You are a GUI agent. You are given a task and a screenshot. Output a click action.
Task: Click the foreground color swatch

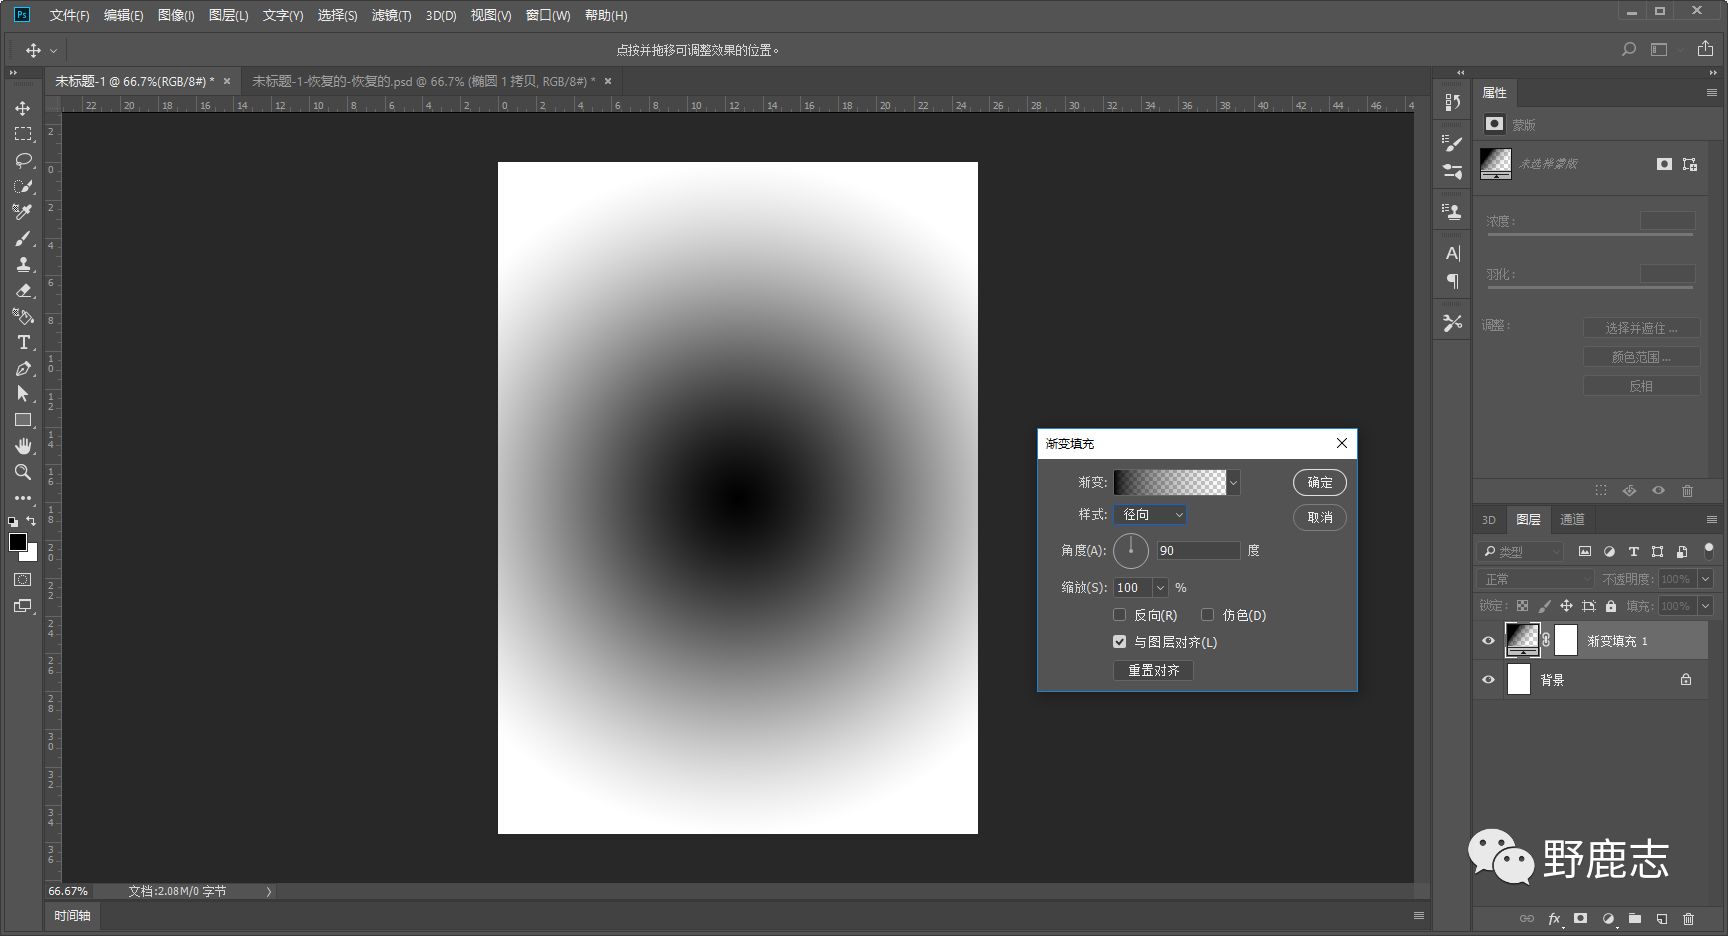[17, 542]
